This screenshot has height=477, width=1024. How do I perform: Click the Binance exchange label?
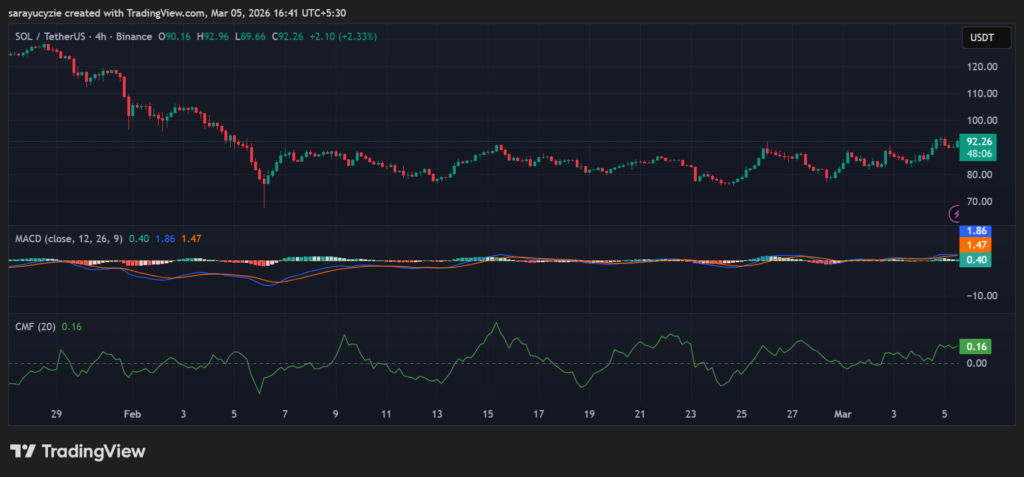coord(137,36)
